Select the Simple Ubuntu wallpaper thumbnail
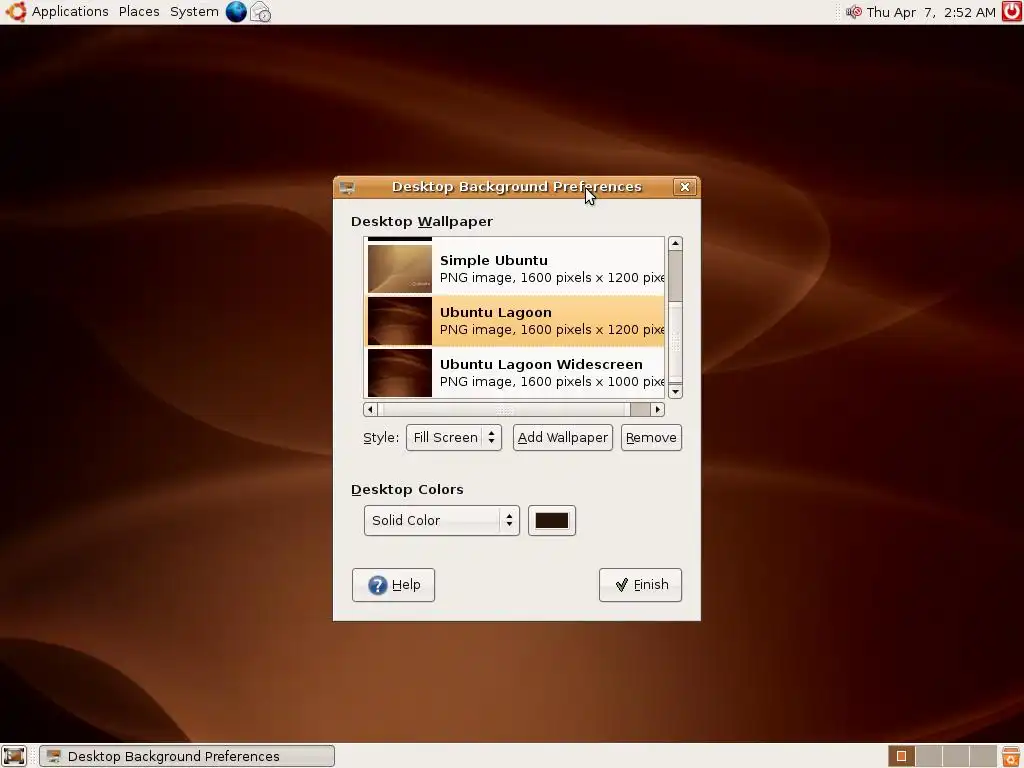 click(x=400, y=268)
